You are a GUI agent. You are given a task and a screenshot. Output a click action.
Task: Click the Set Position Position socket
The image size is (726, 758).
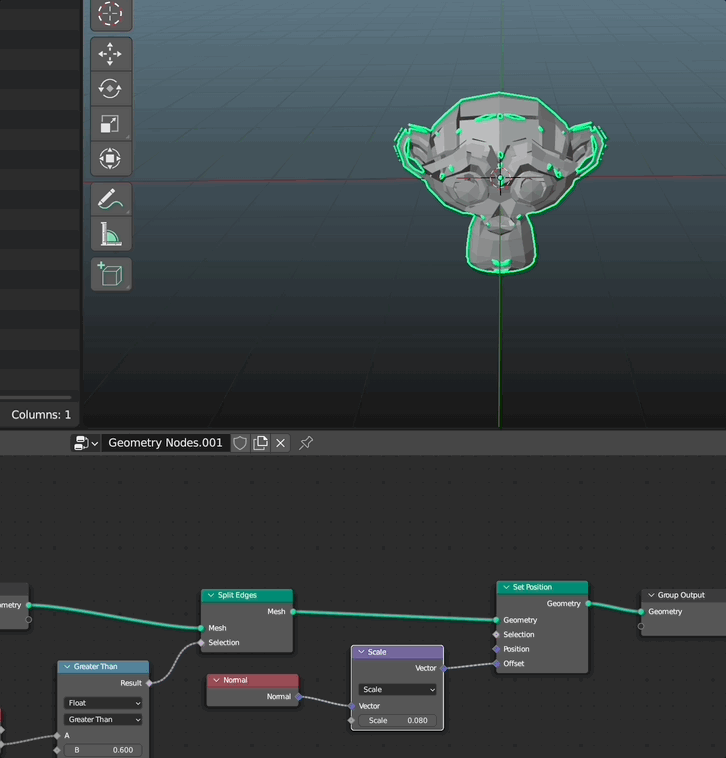(496, 649)
